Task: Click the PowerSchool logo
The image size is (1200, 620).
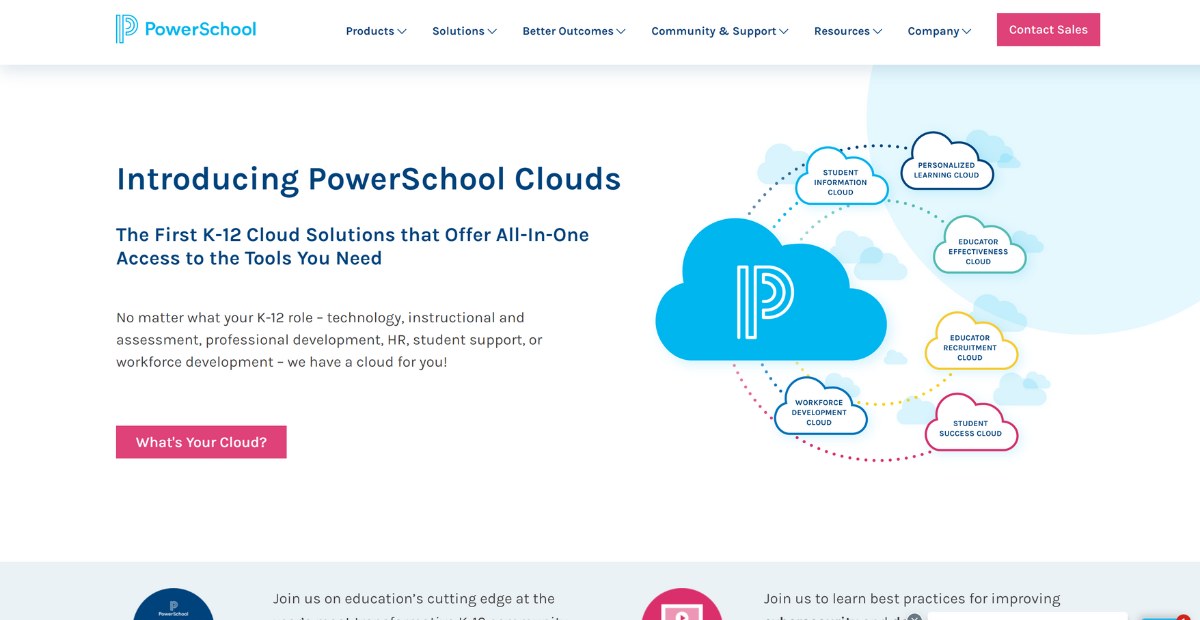Action: 186,29
